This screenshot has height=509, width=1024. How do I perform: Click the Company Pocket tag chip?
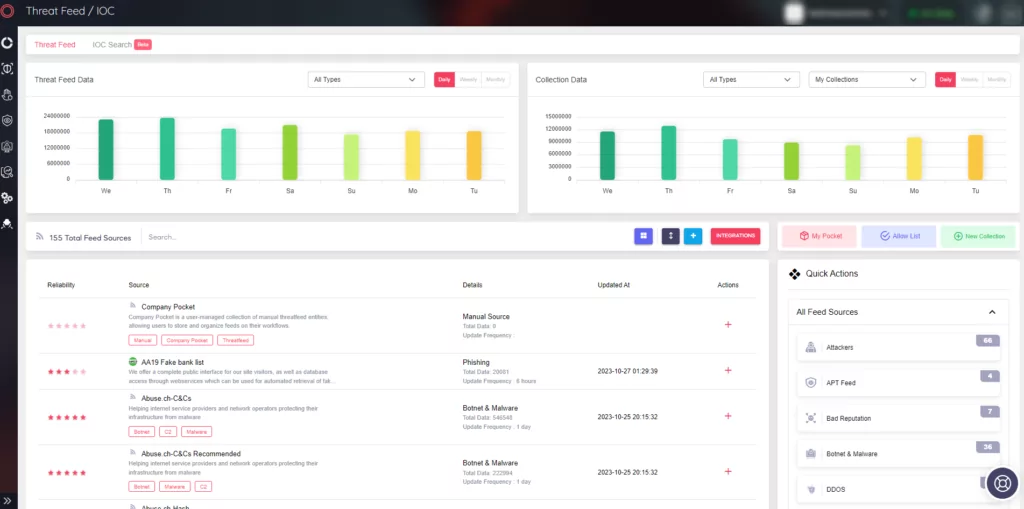pyautogui.click(x=187, y=340)
